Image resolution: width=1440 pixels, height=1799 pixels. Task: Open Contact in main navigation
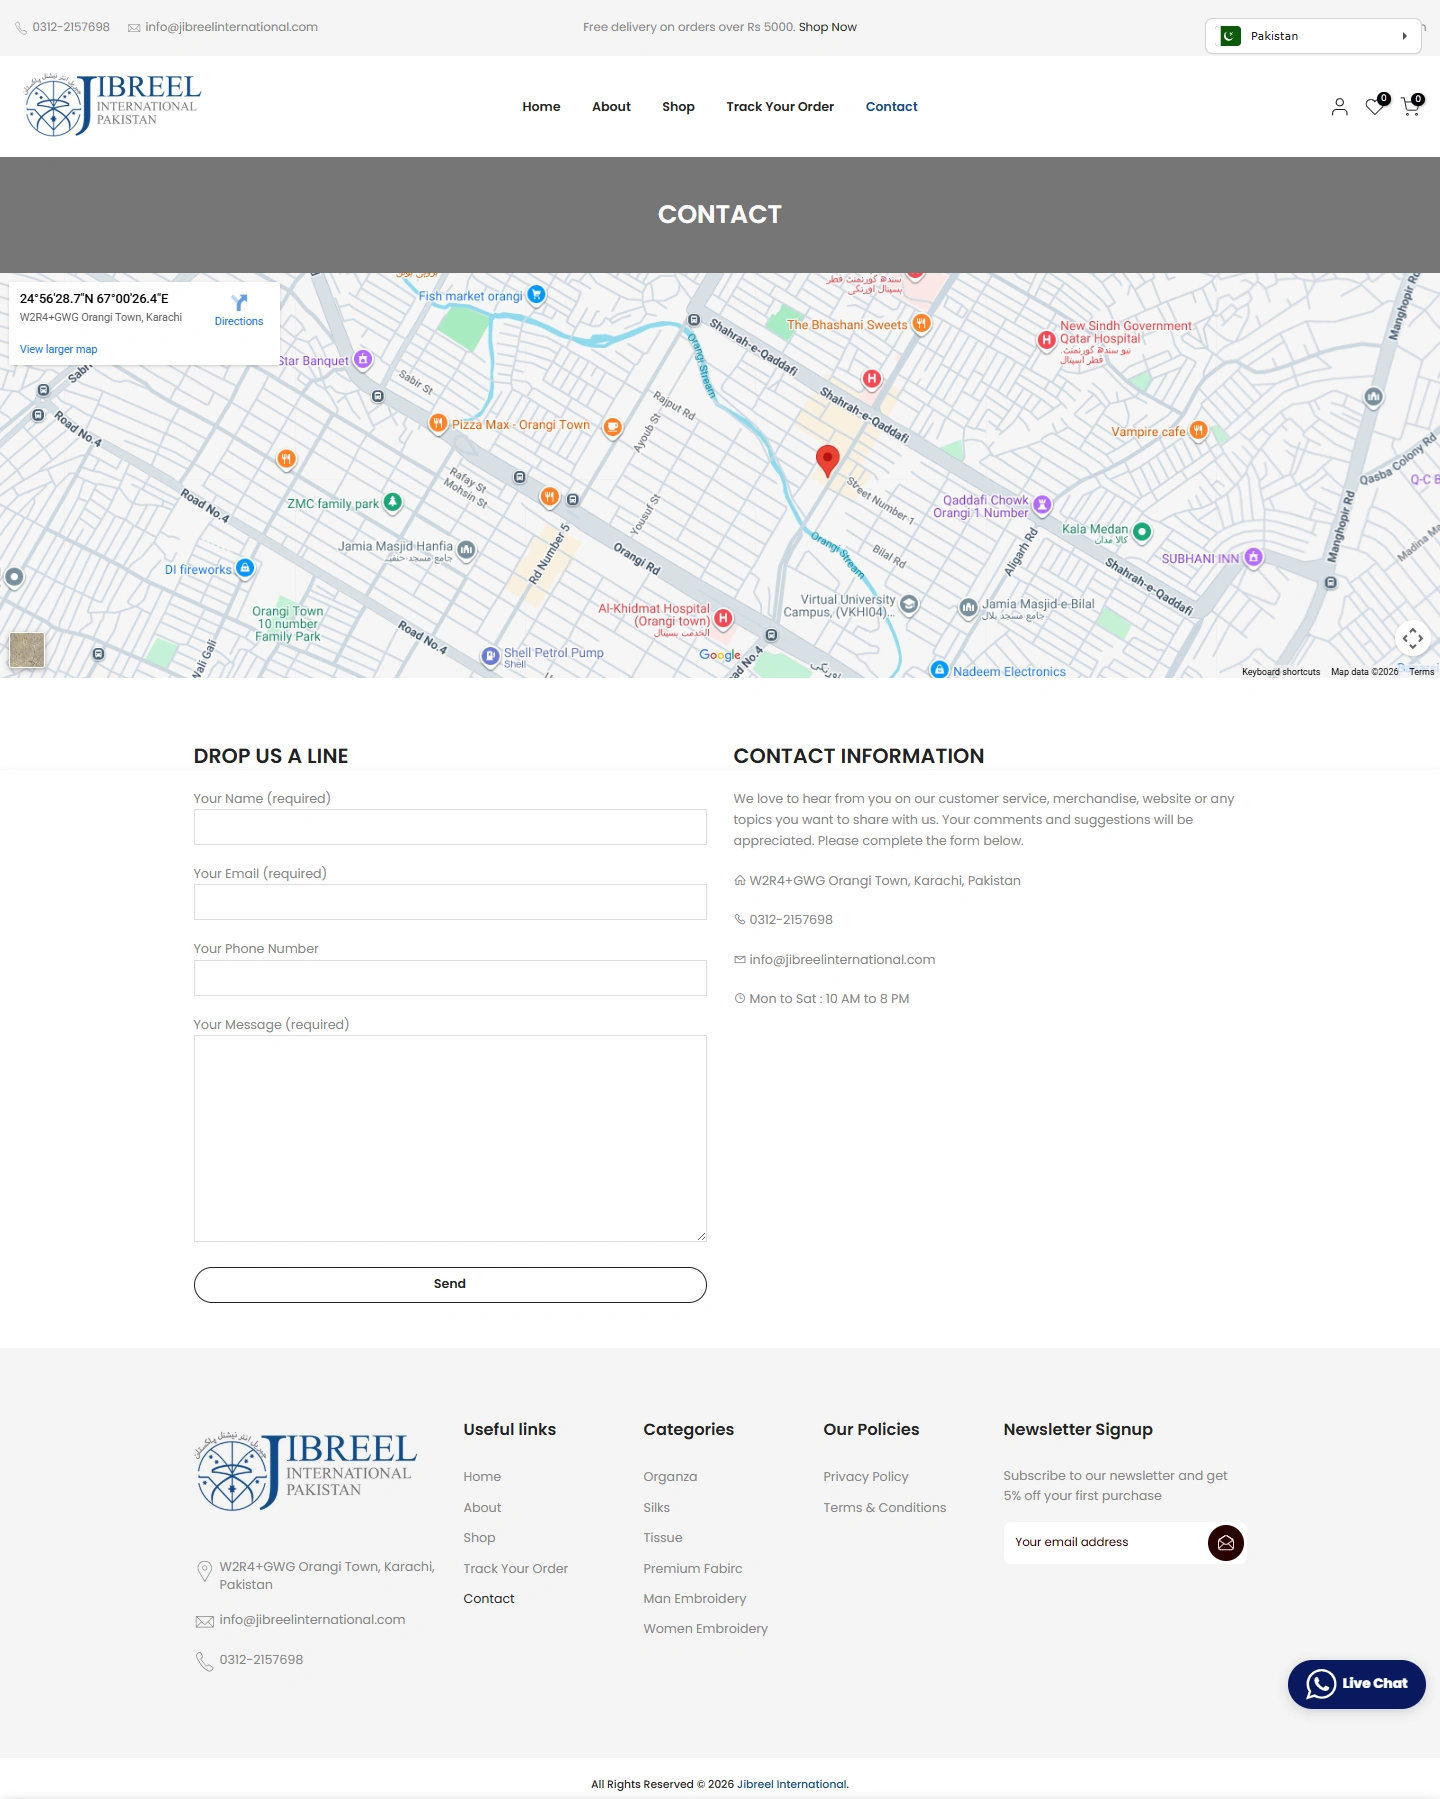pyautogui.click(x=891, y=107)
